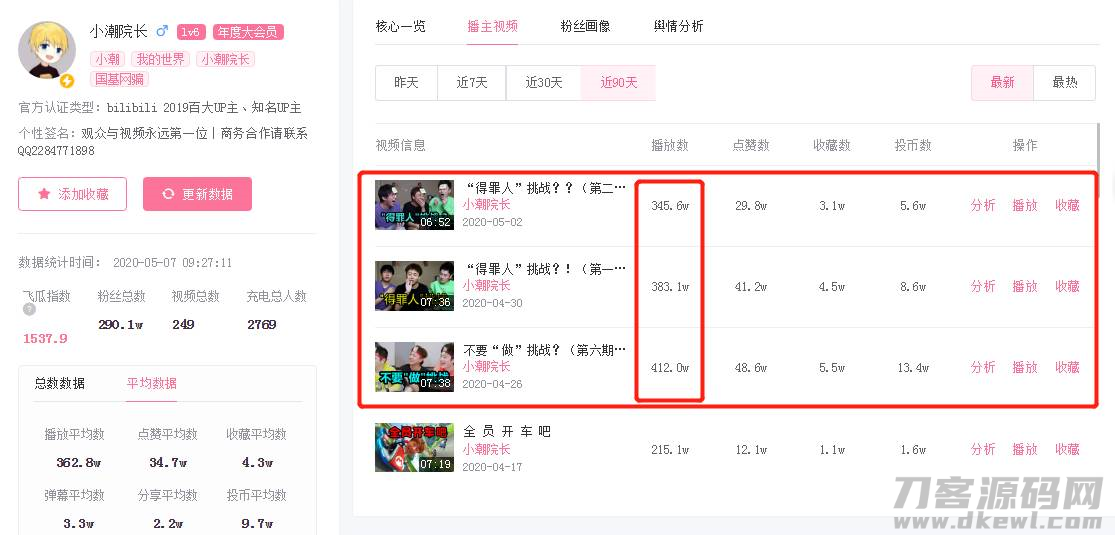Image resolution: width=1115 pixels, height=535 pixels.
Task: Switch to the 核心一览 tab
Action: click(400, 26)
